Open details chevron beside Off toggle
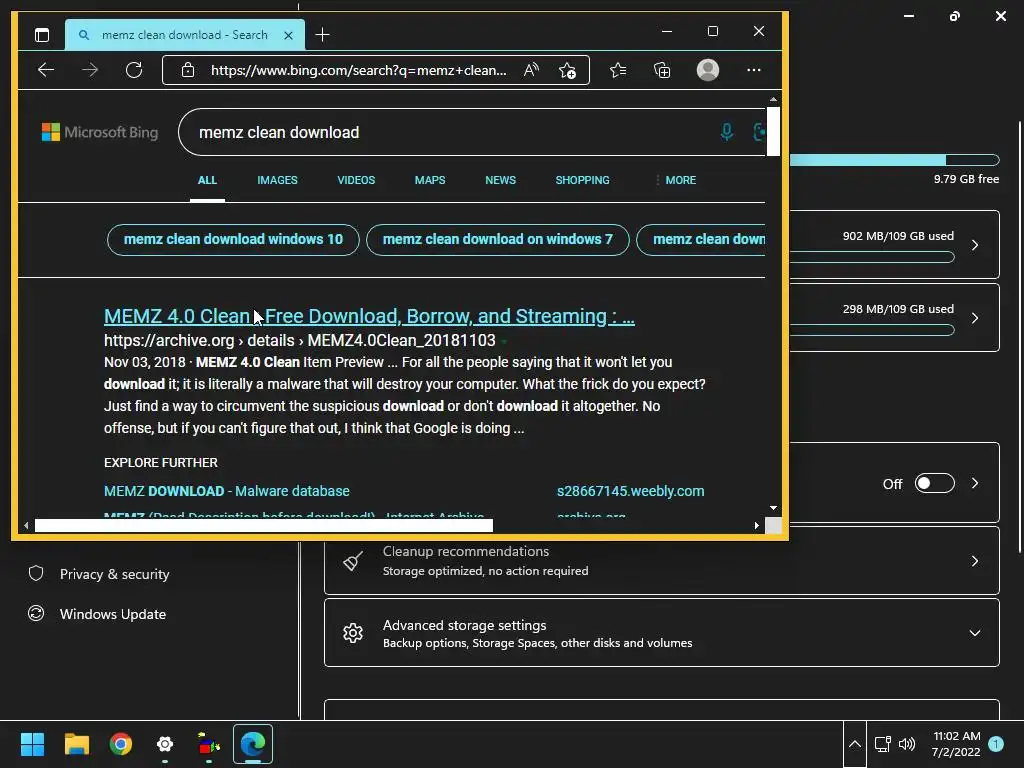Screen dimensions: 1024x768 pyautogui.click(x=975, y=483)
